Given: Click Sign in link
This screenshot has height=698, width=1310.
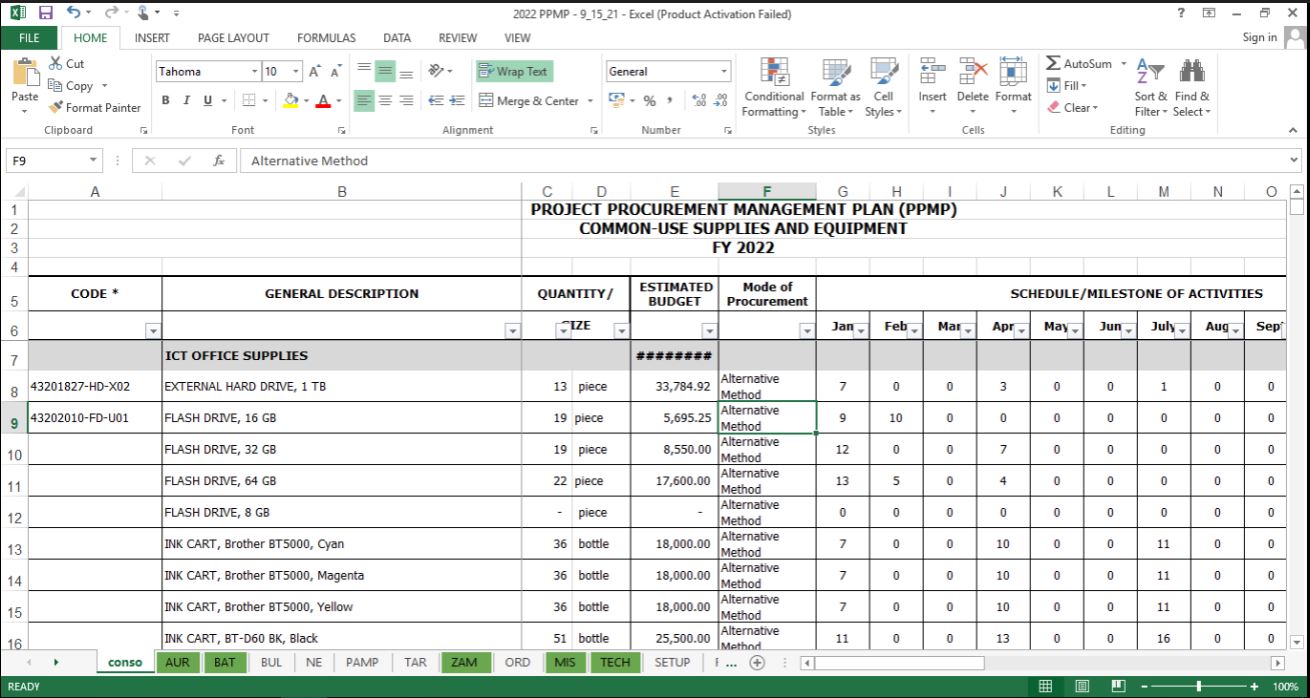Looking at the screenshot, I should tap(1258, 38).
